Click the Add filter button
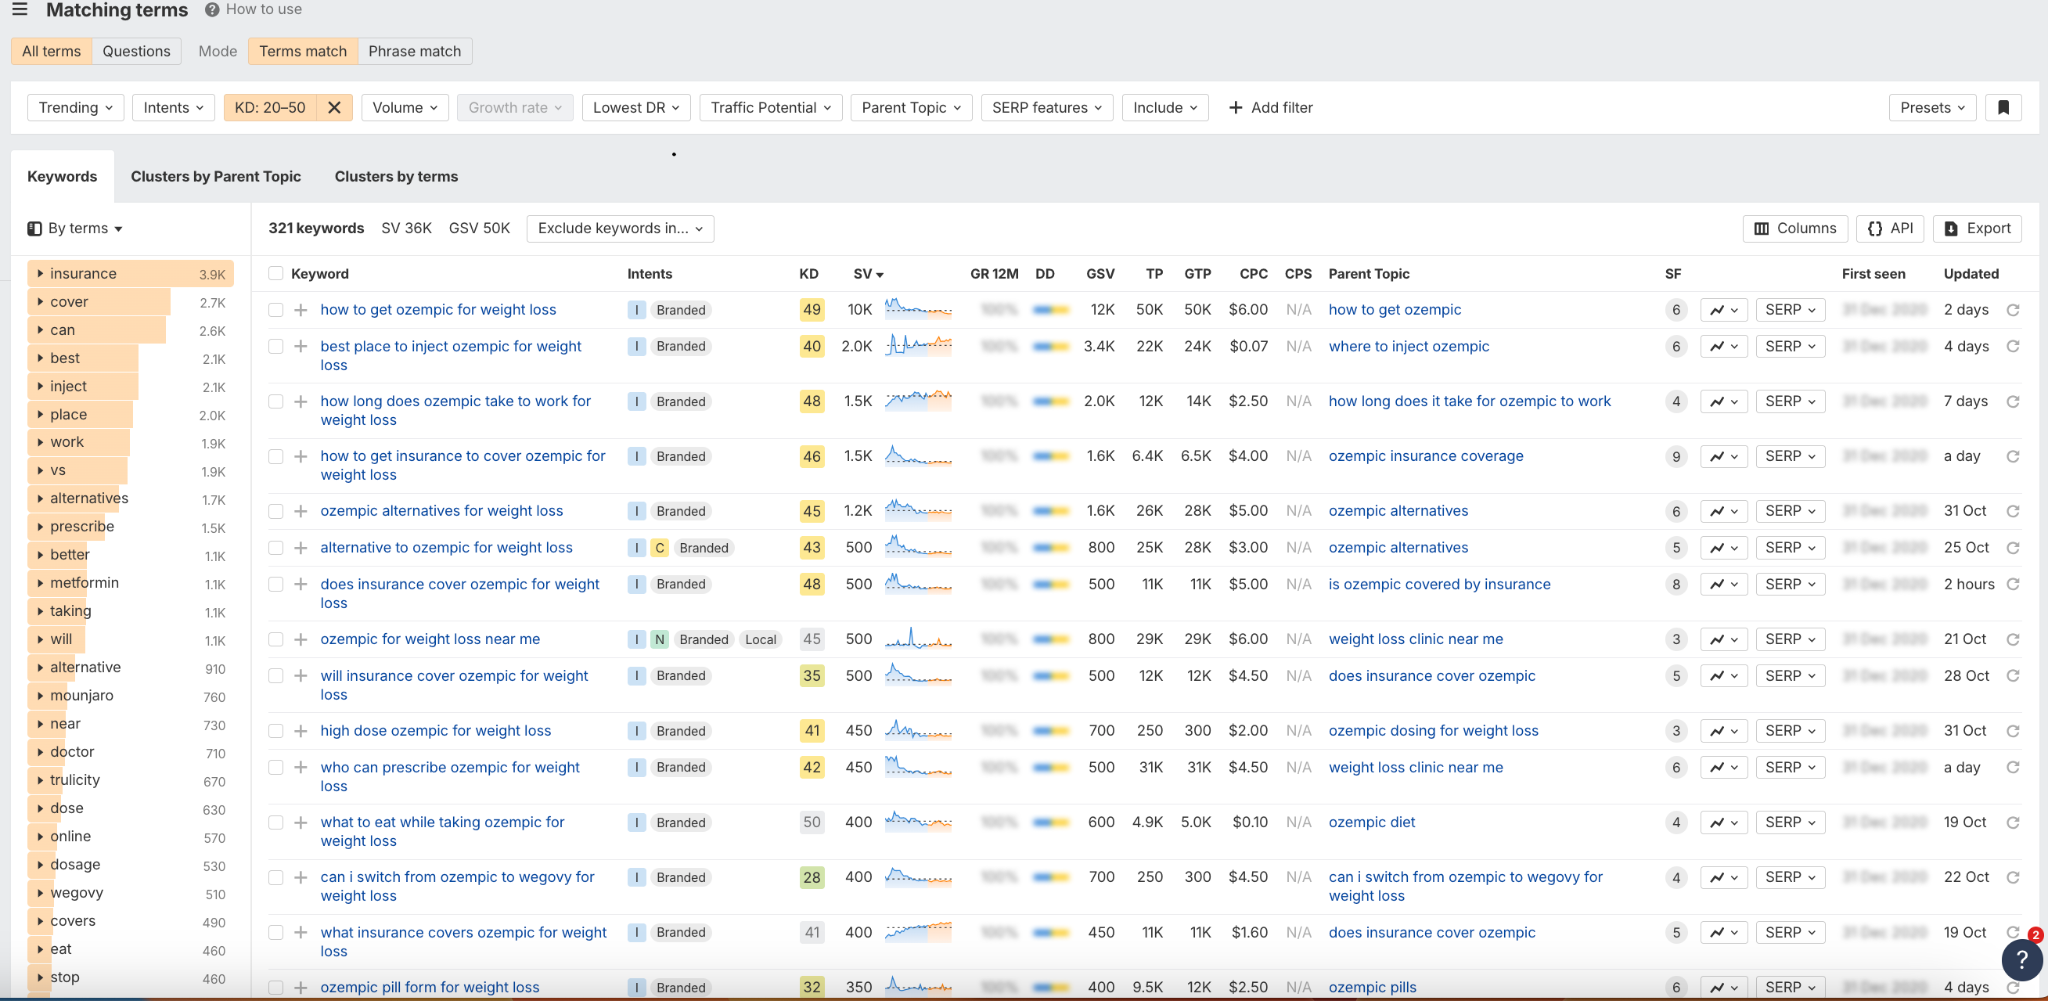2048x1001 pixels. [x=1270, y=107]
